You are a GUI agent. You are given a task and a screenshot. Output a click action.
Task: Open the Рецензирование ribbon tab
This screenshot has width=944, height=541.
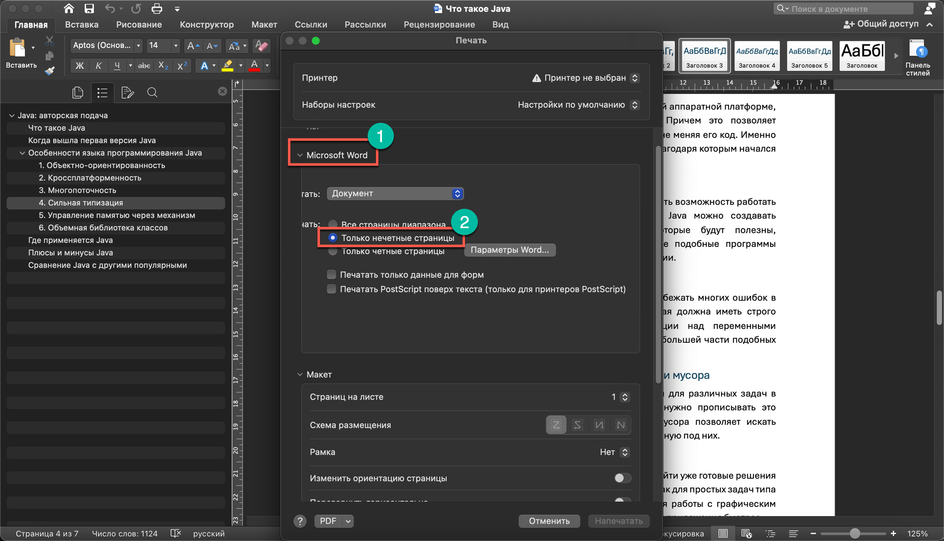[439, 25]
